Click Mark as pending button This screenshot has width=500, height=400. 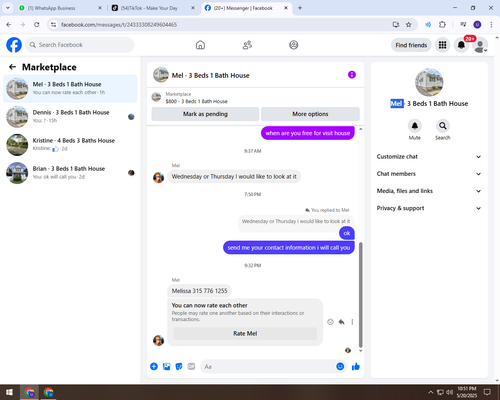pos(205,114)
